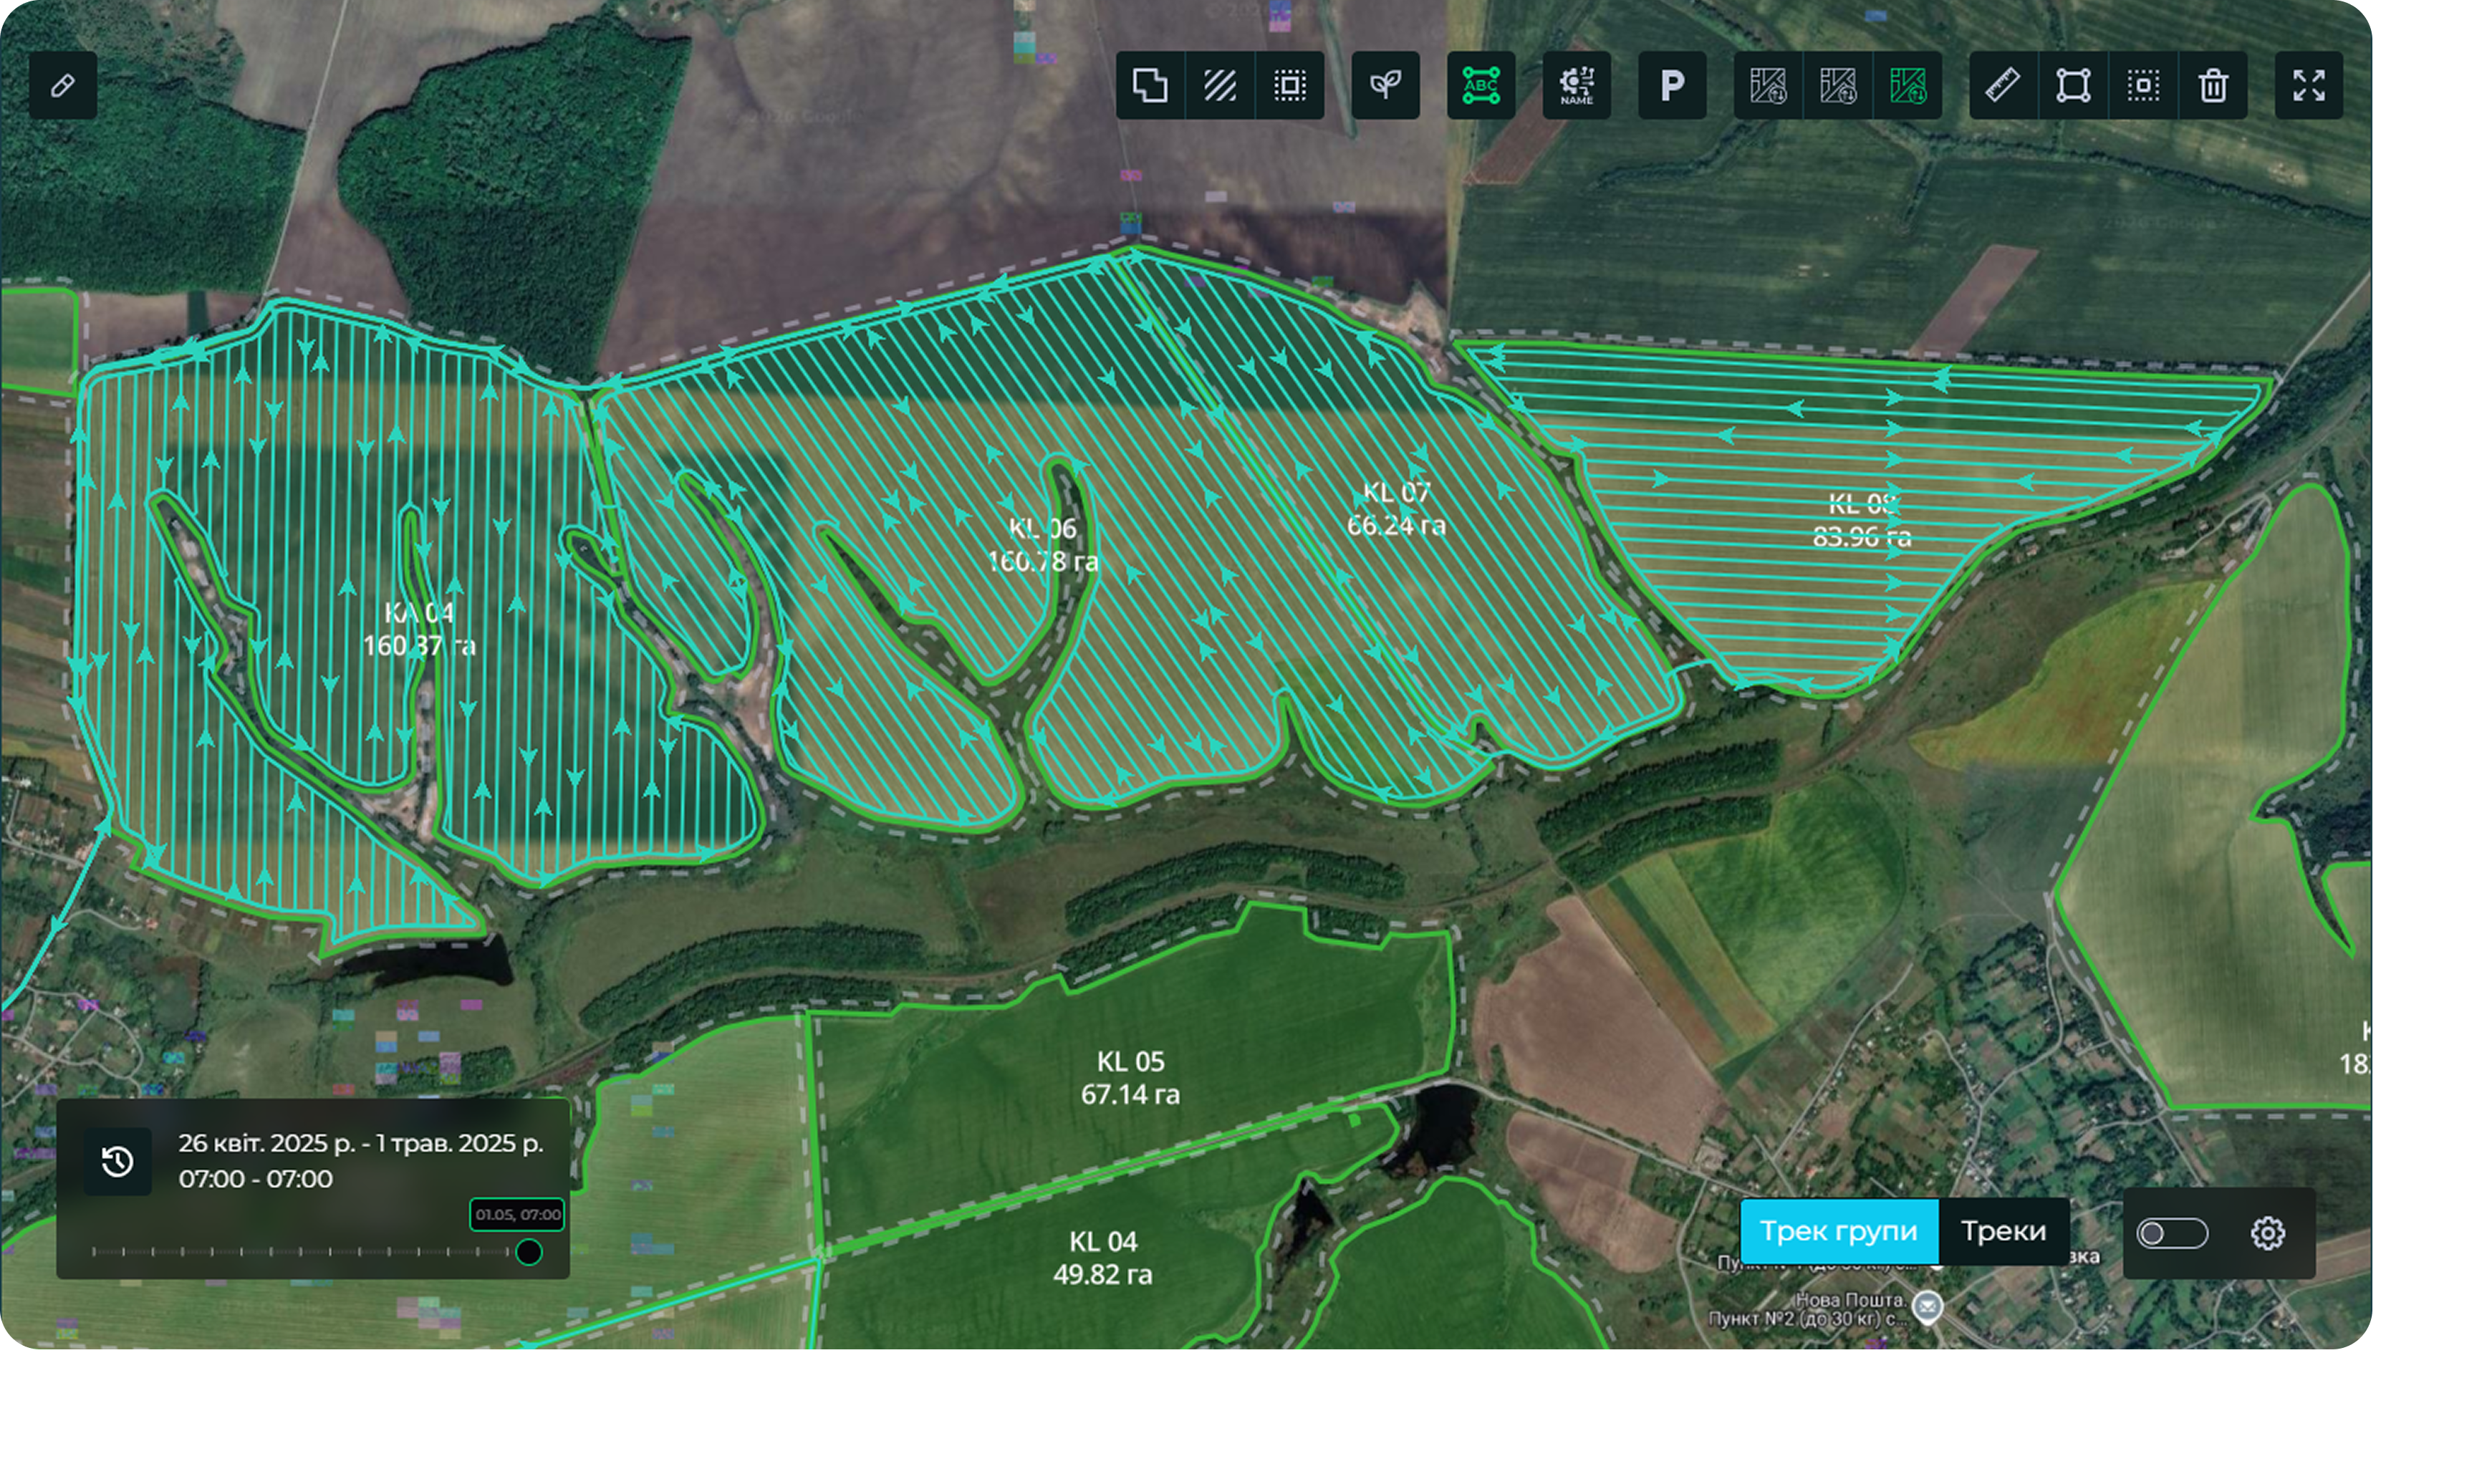2487x1484 pixels.
Task: Switch to the Треки tab
Action: click(2003, 1231)
